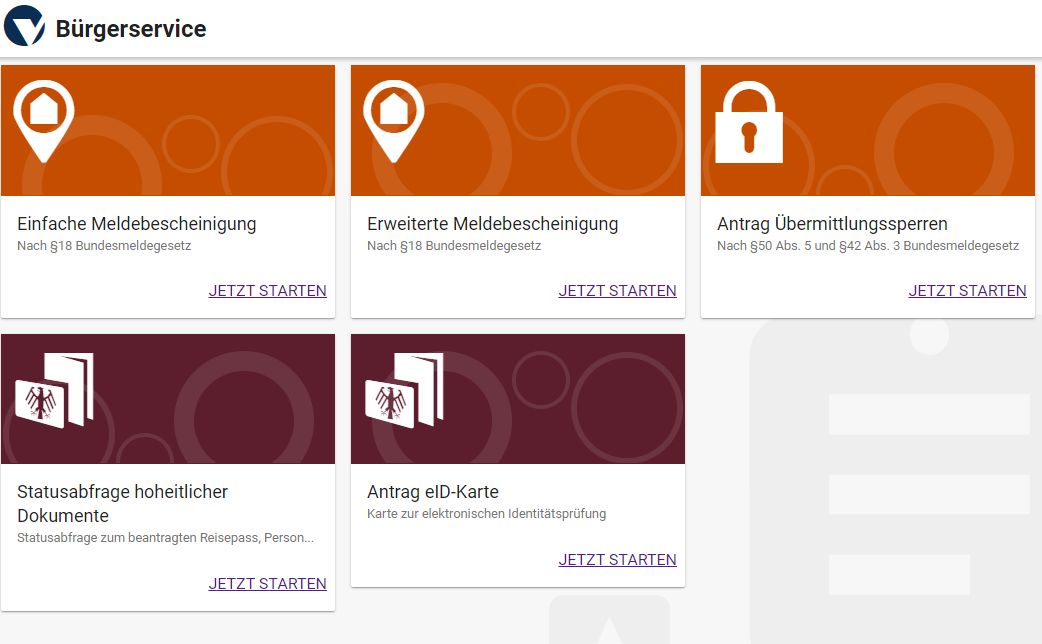1042x644 pixels.
Task: Open Jetzt Starten for Antrag Übermittlungssperren
Action: click(967, 291)
